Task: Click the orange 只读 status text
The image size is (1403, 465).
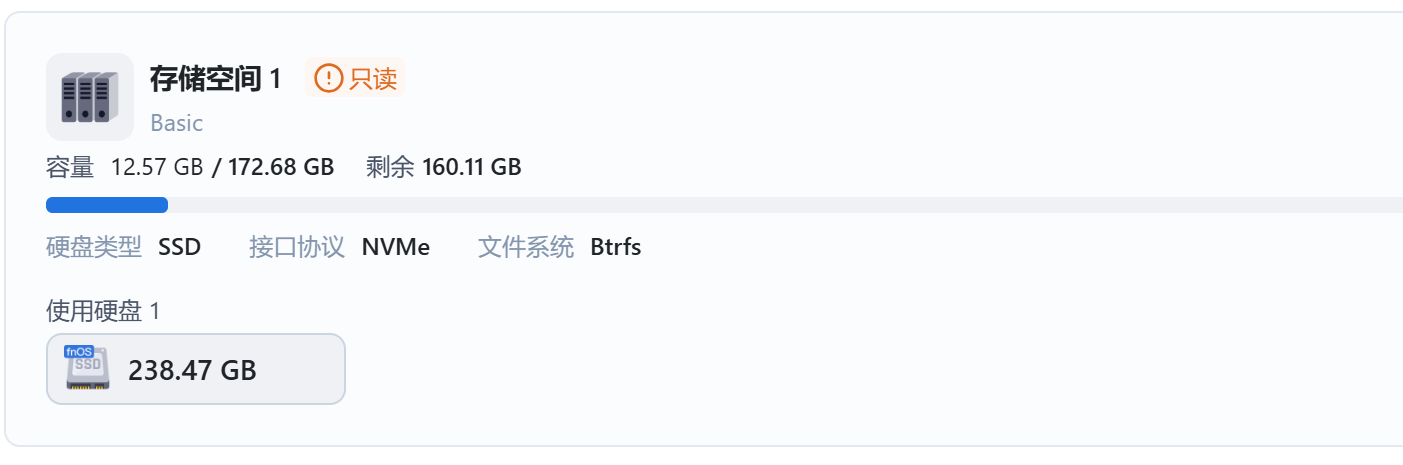Action: pyautogui.click(x=373, y=79)
